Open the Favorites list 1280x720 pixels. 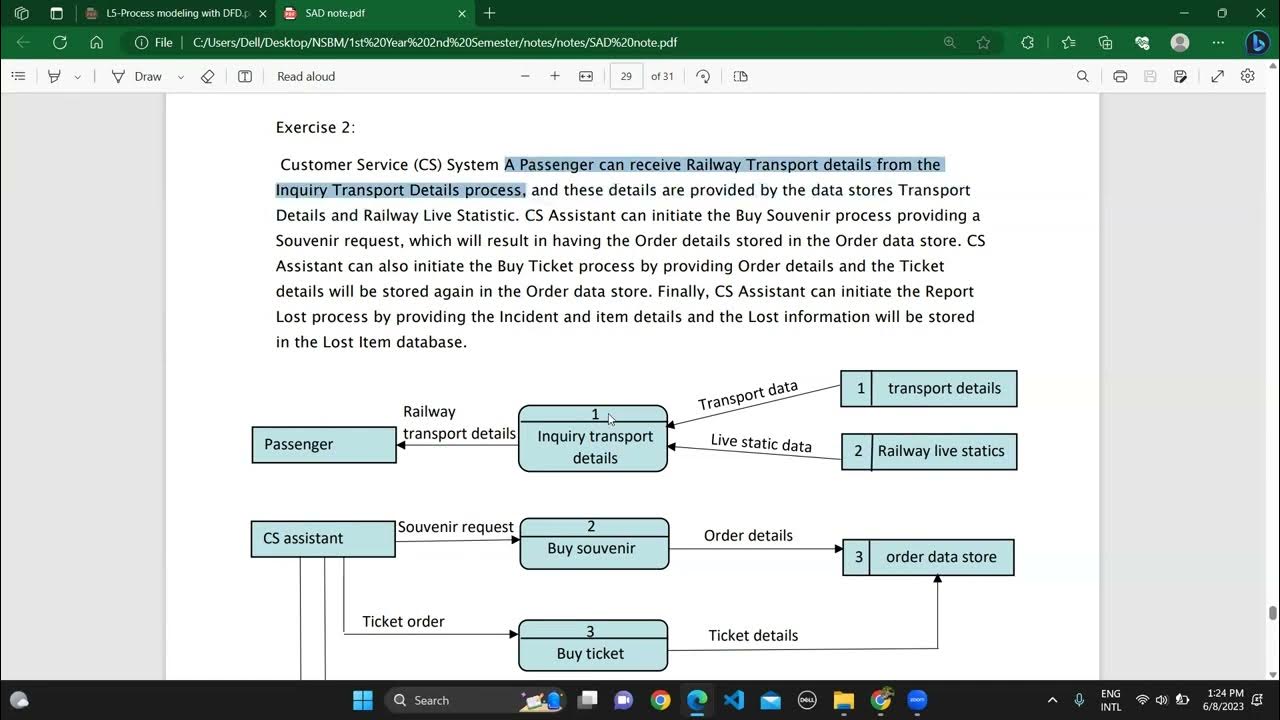pyautogui.click(x=1068, y=43)
